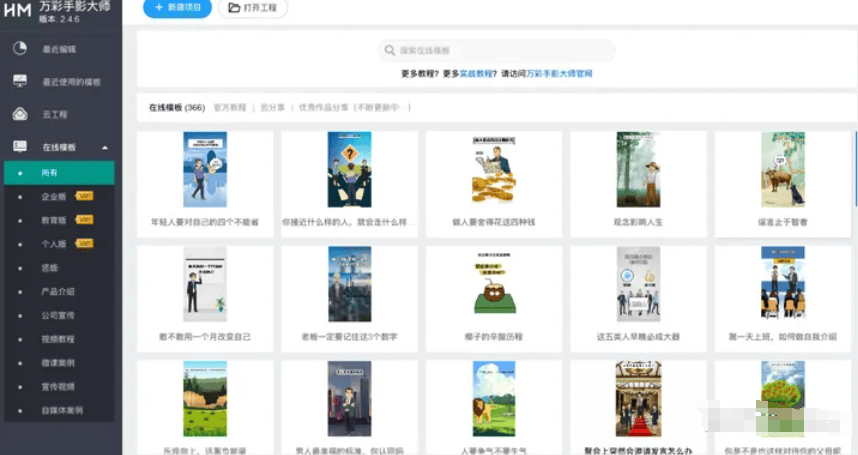Click the 新建项目 button
The height and width of the screenshot is (455, 858).
(x=177, y=8)
